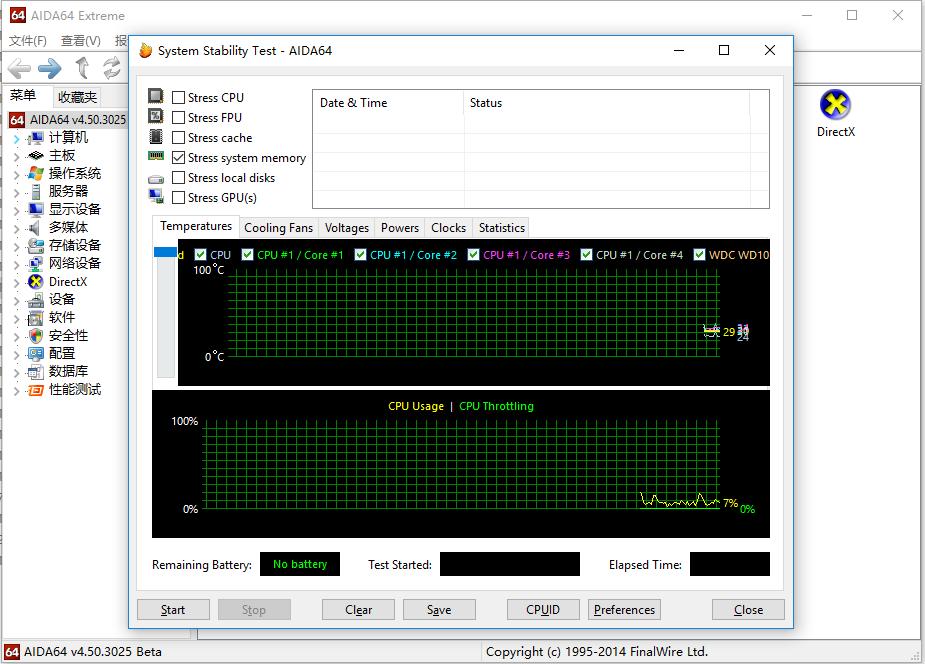Viewport: 925px width, 664px height.
Task: Expand the 主板 tree node
Action: (17, 157)
